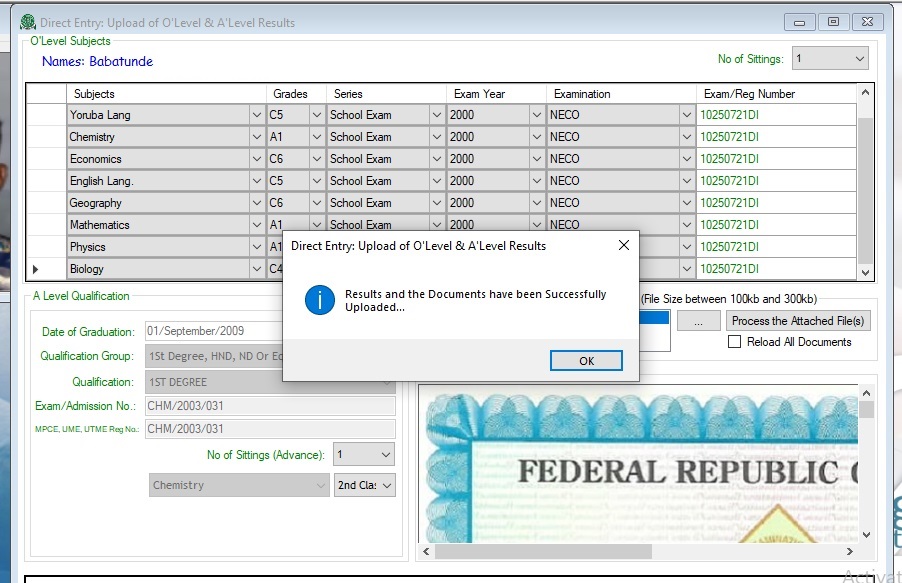Click the Exam Year column header
Viewport: 902px width, 583px height.
496,94
